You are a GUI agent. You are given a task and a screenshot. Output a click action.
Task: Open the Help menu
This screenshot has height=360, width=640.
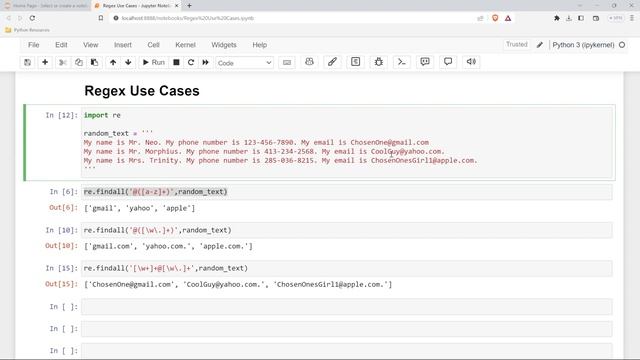pos(260,45)
